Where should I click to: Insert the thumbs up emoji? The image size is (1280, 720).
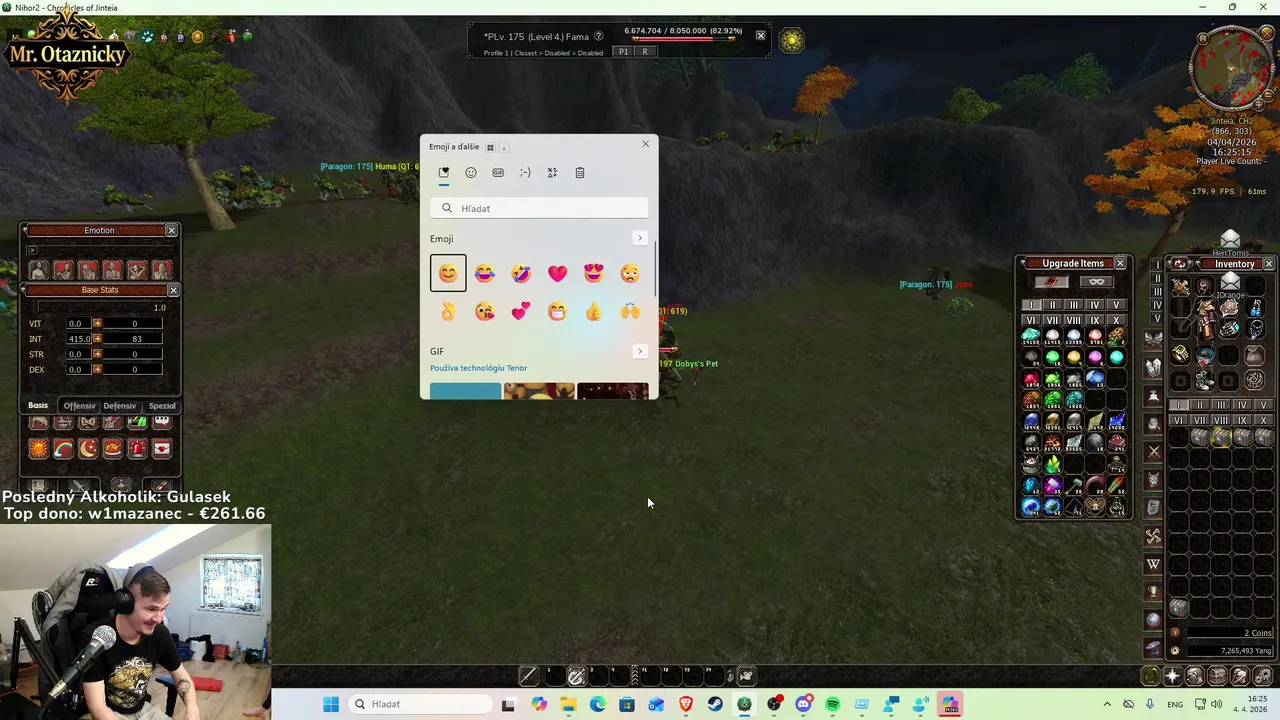593,312
